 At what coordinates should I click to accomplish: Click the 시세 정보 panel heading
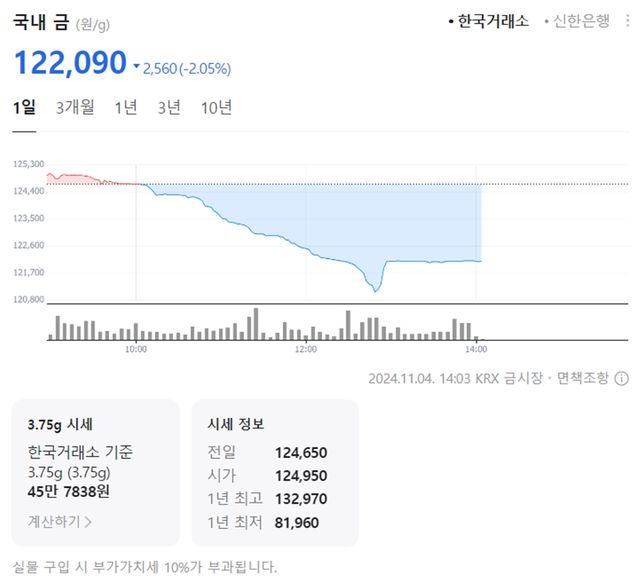click(235, 424)
